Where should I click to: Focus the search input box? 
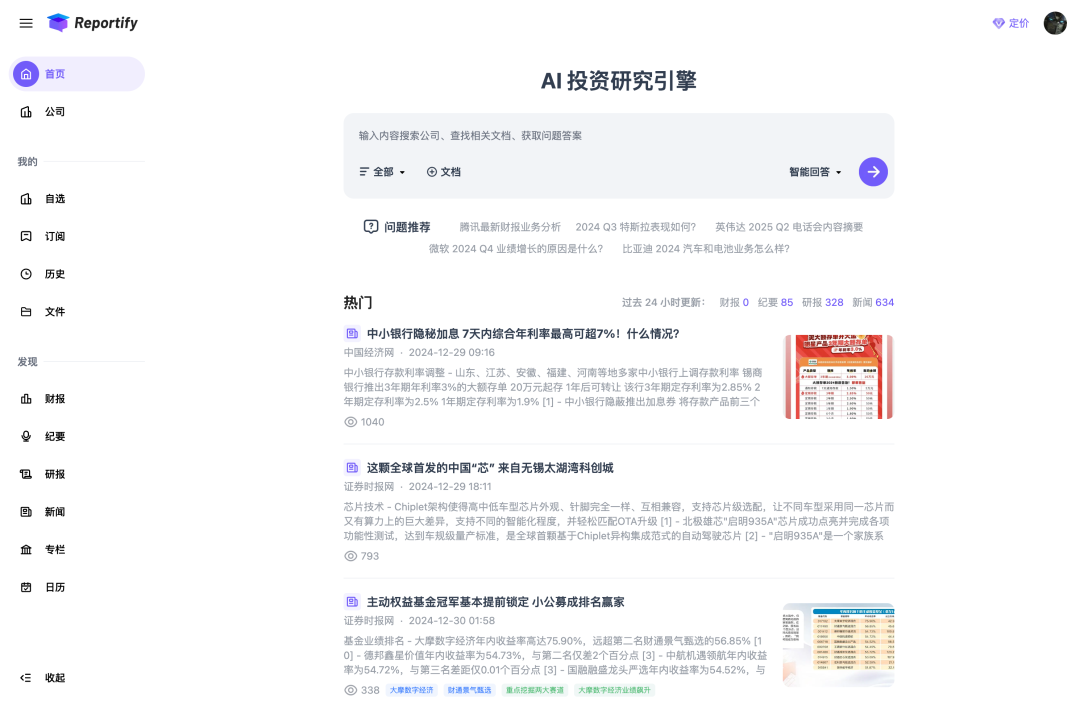click(x=619, y=136)
